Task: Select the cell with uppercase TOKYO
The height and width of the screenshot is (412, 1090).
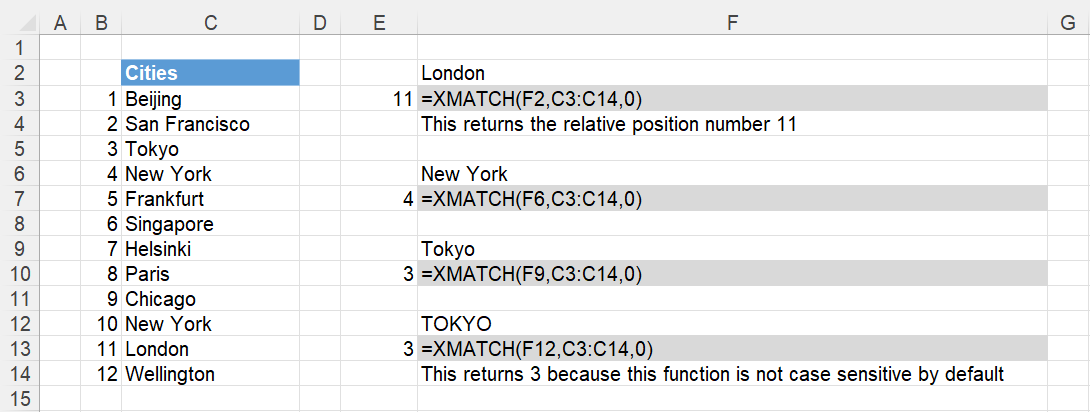Action: [x=732, y=324]
